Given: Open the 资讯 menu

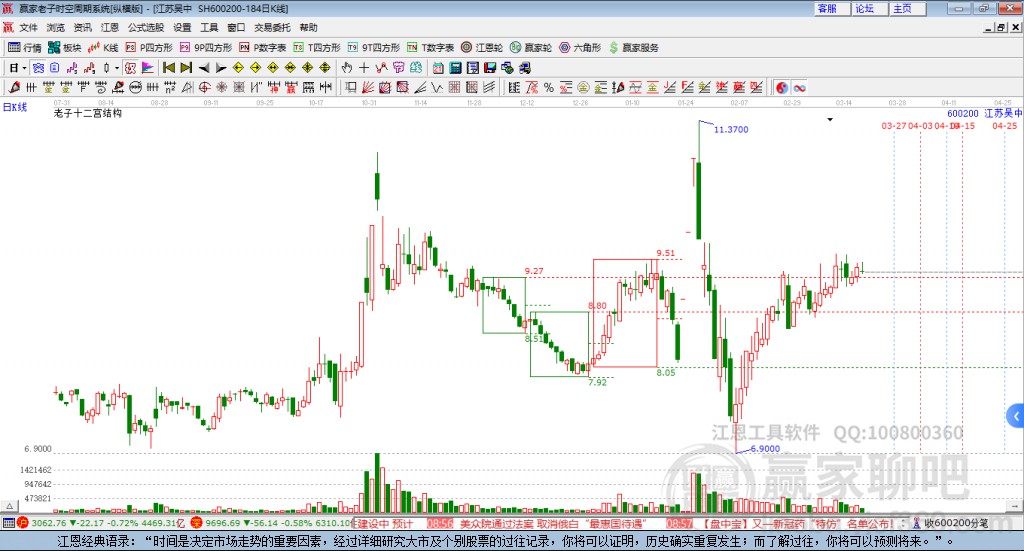Looking at the screenshot, I should click(x=82, y=27).
